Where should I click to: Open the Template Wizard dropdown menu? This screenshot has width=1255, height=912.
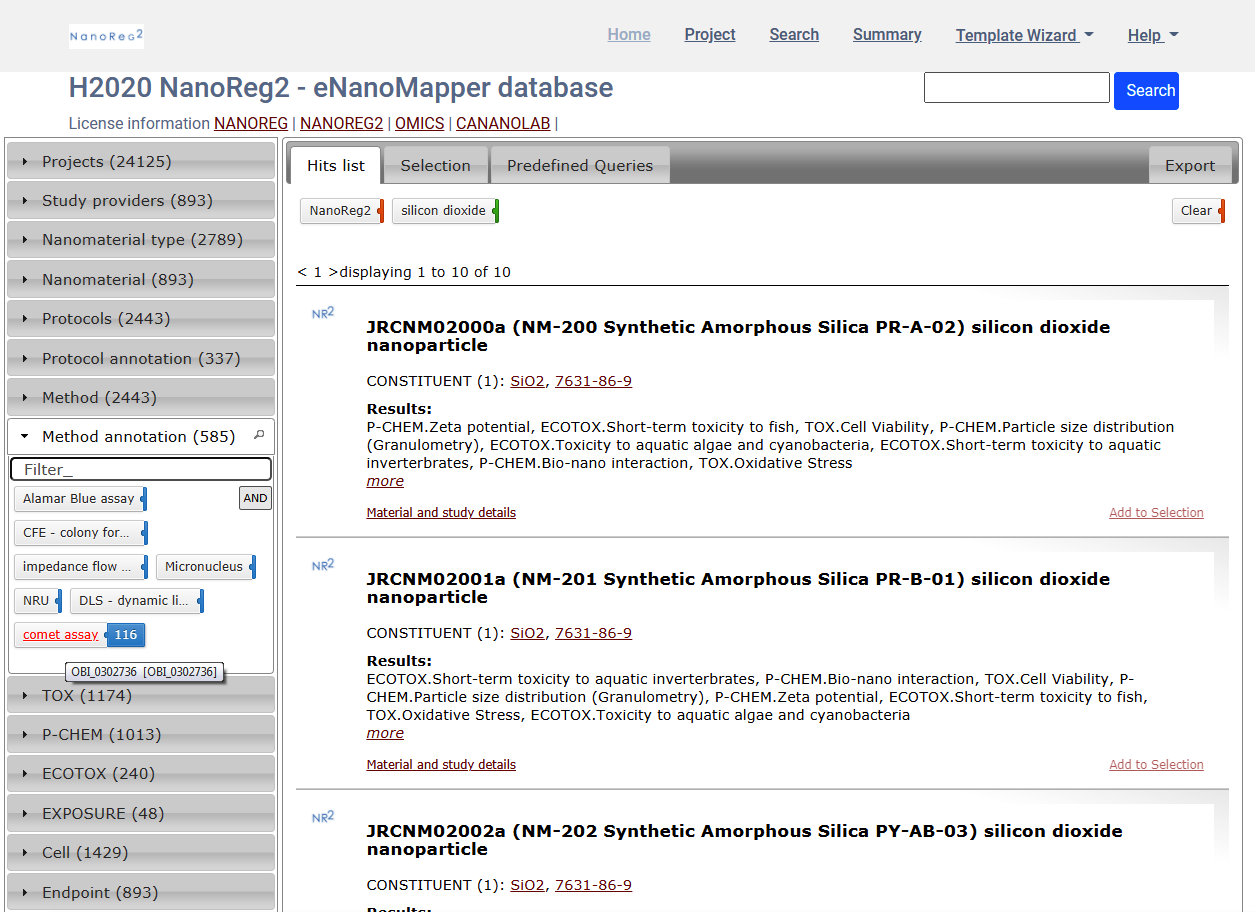point(1024,35)
